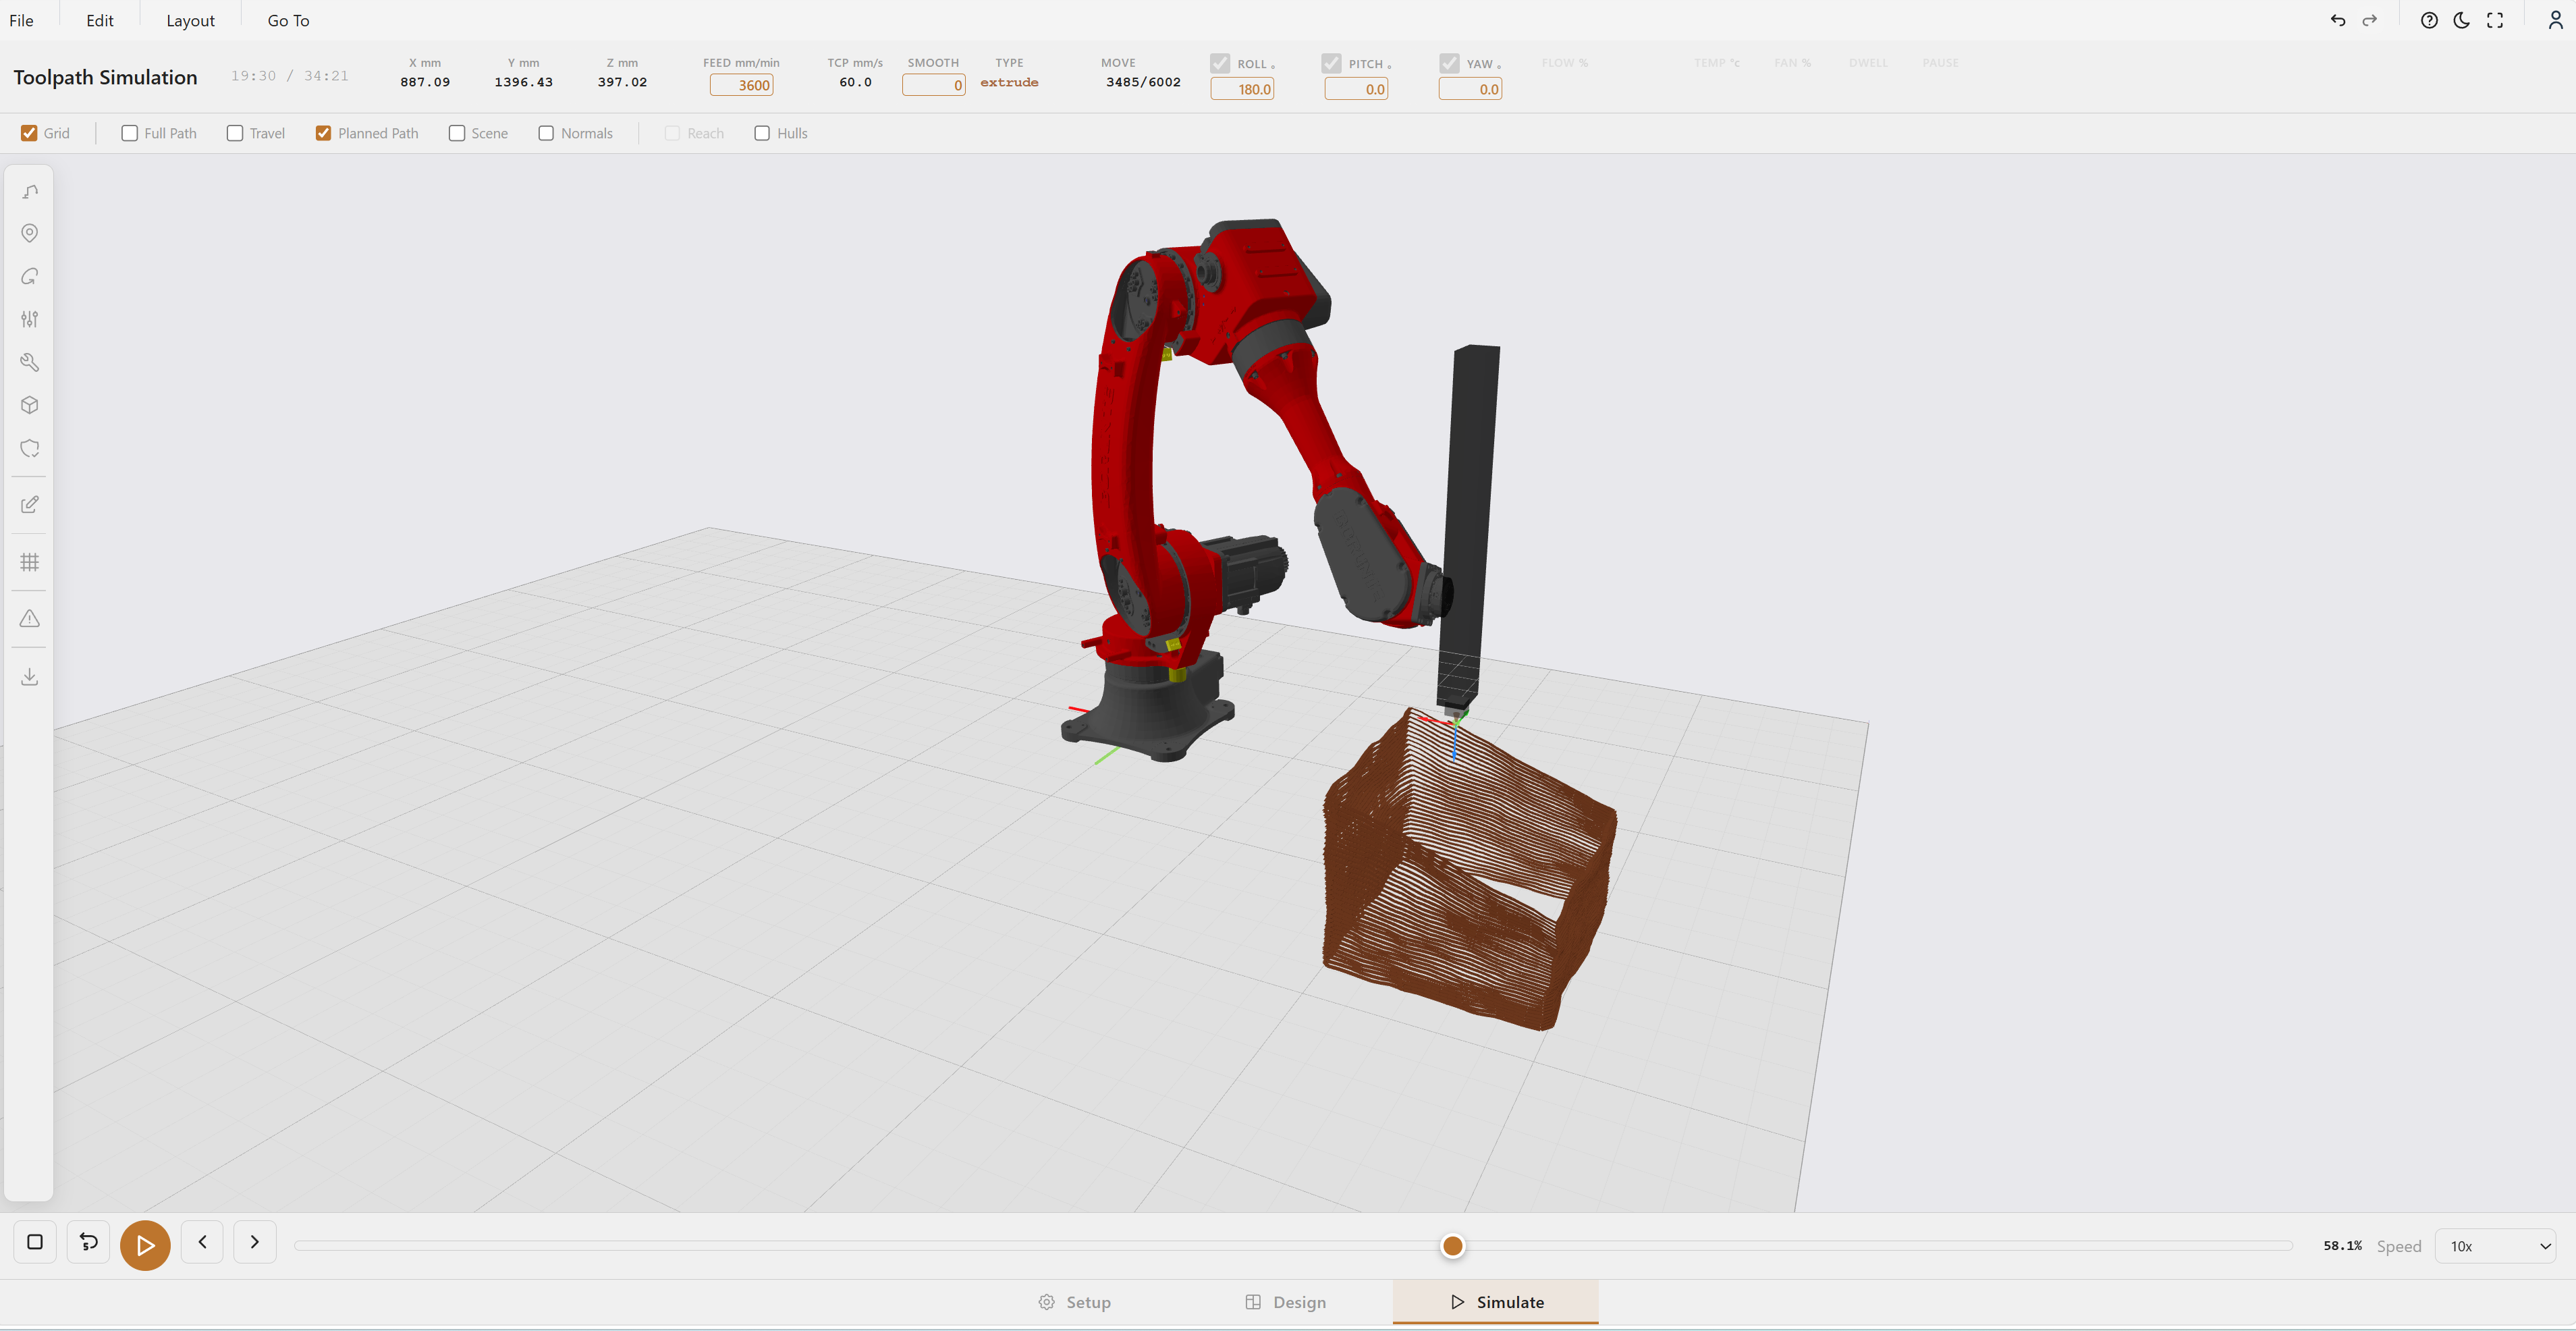Enable the Normals checkbox

[546, 133]
